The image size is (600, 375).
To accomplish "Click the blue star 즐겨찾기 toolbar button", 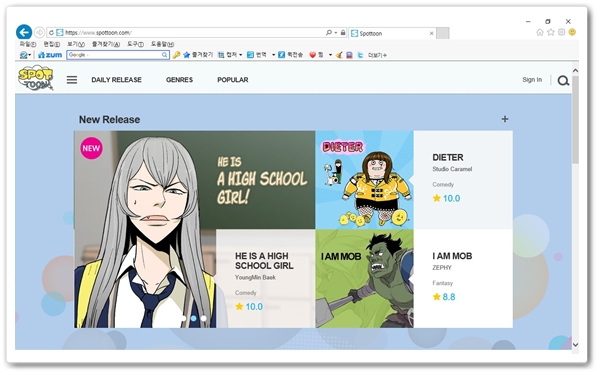I will 198,55.
